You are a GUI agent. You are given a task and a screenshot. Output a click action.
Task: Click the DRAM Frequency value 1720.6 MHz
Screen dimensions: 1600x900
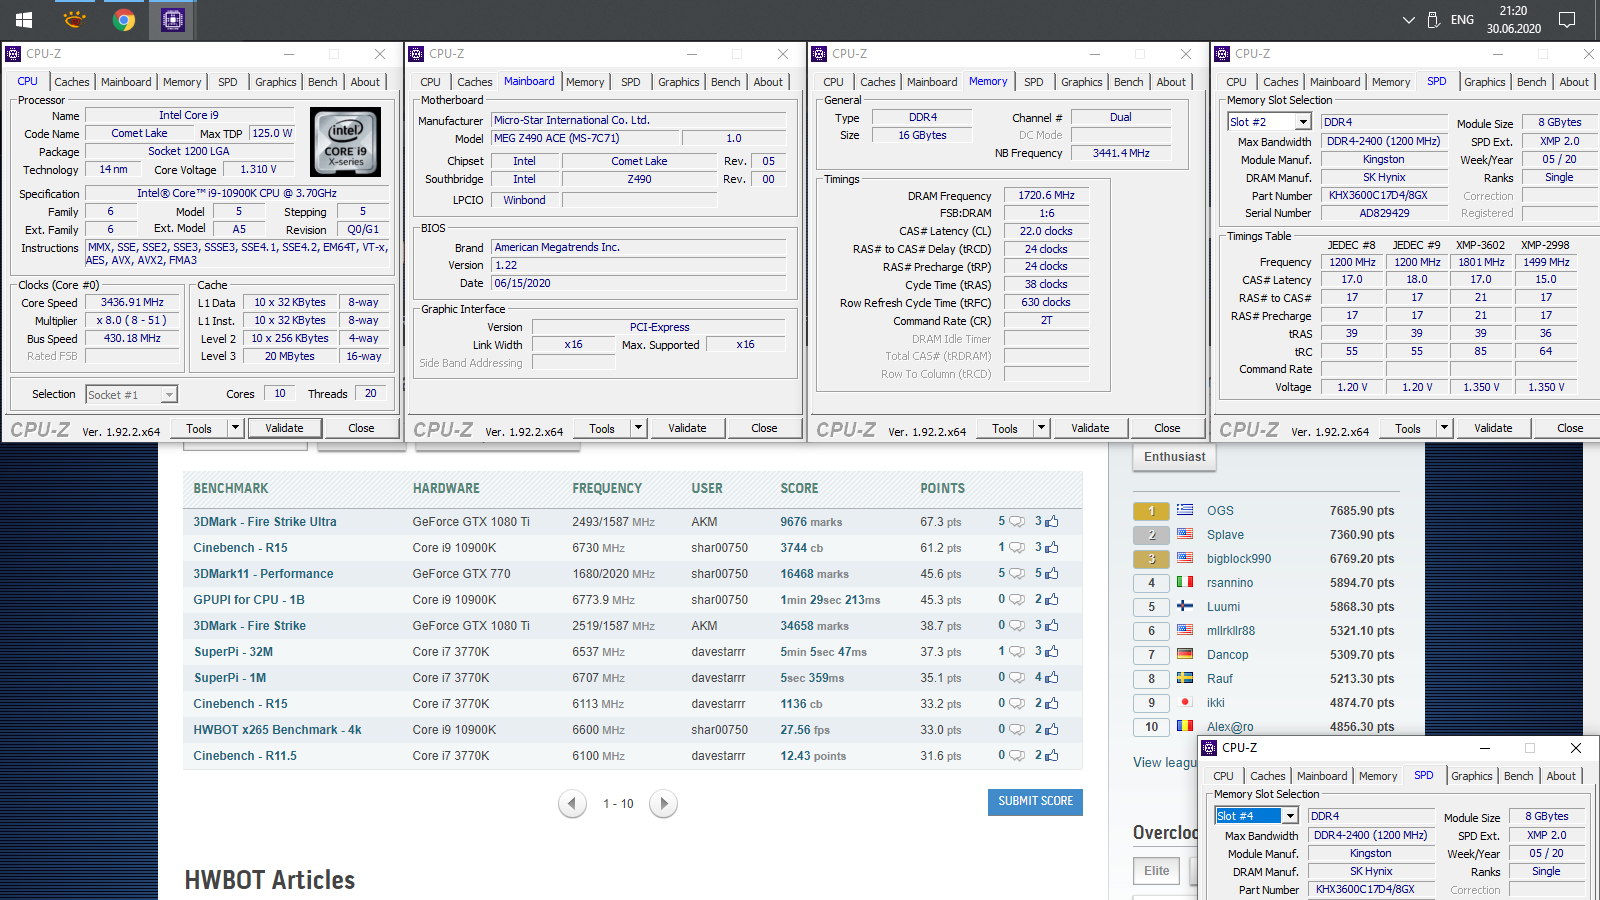click(x=1046, y=195)
